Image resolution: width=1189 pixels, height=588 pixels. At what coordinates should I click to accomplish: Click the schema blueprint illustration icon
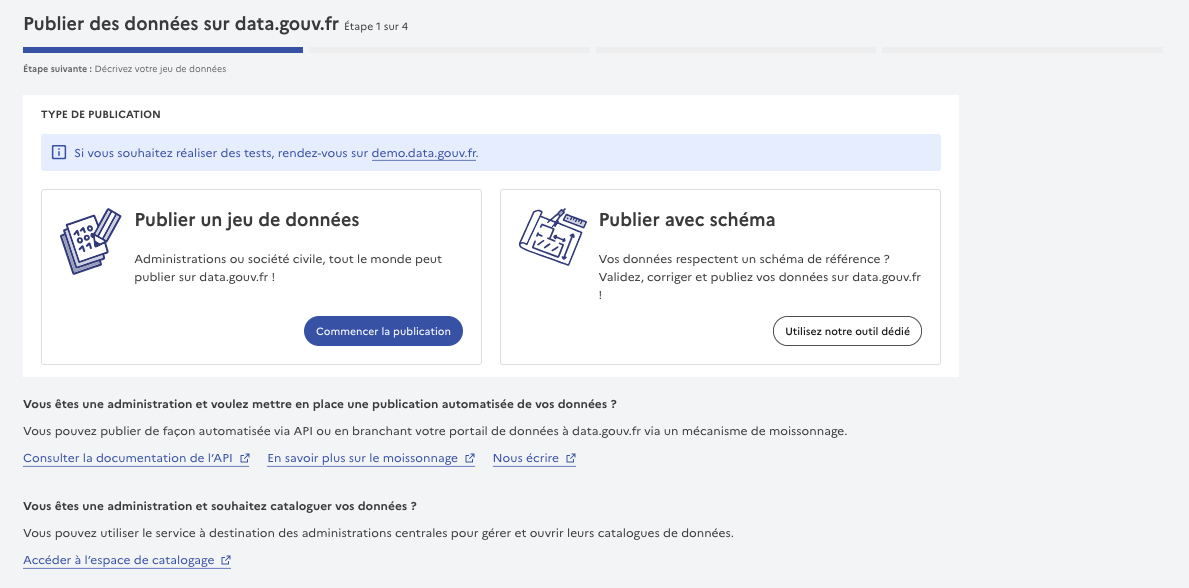[554, 237]
